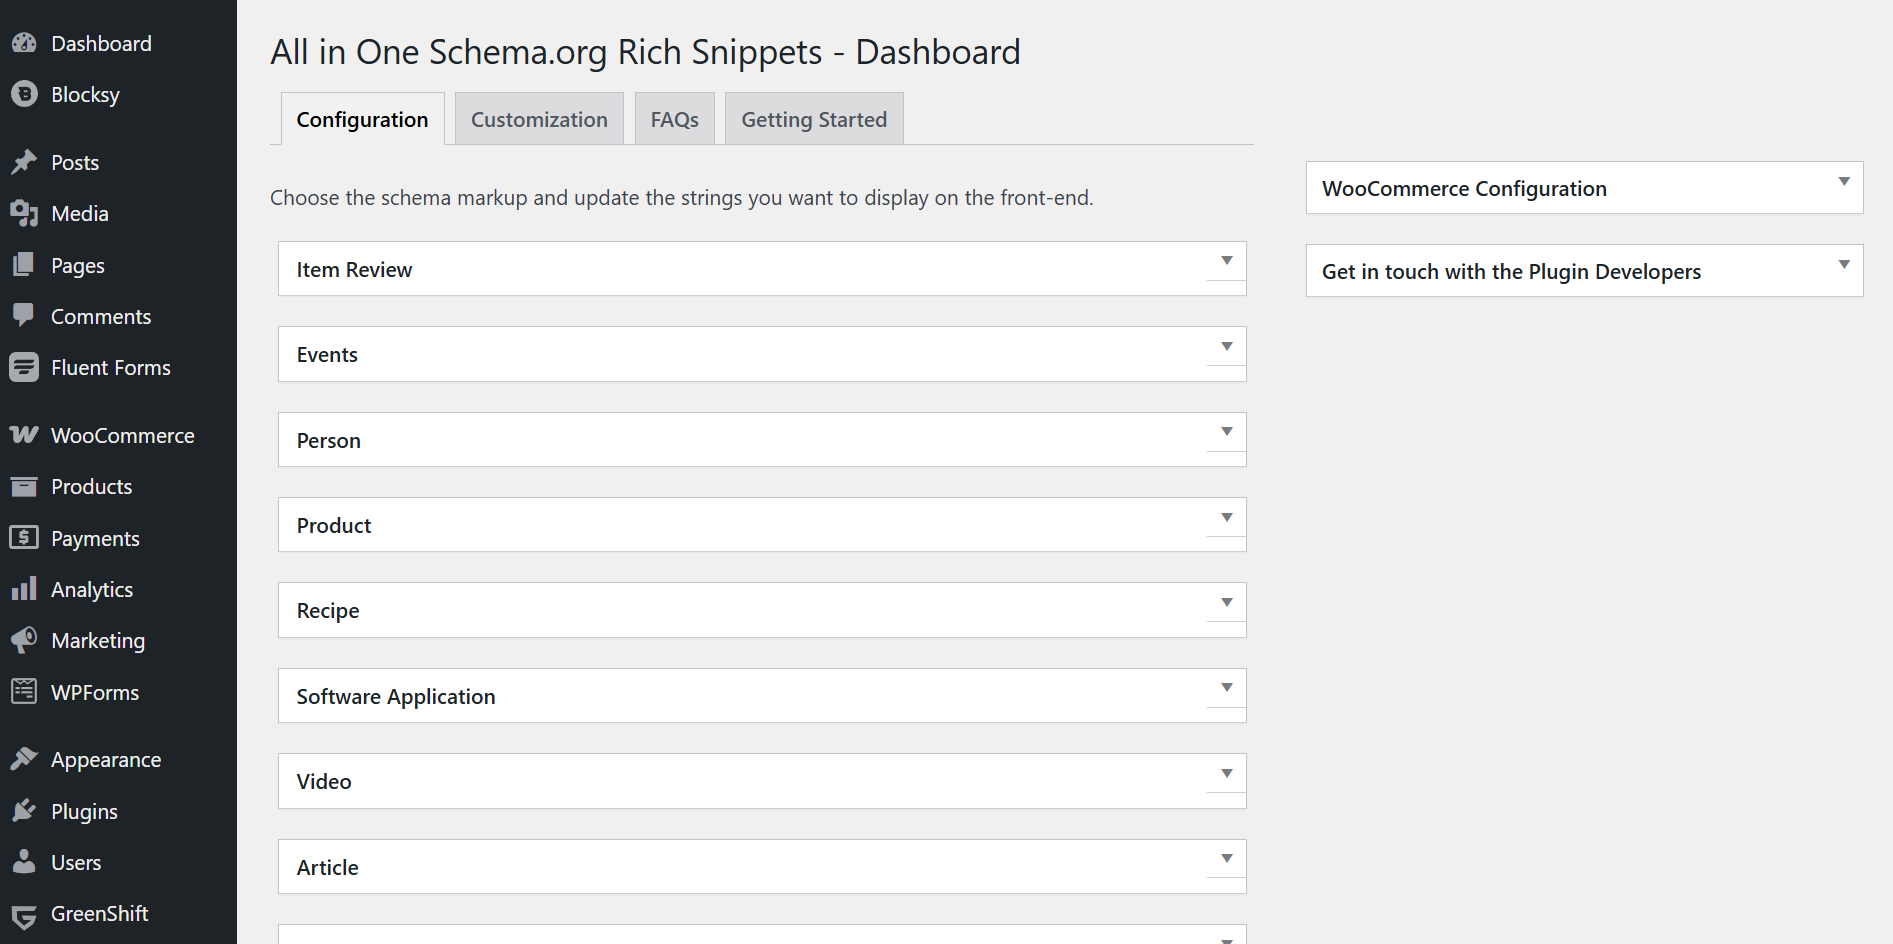
Task: Click the Appearance paintbrush icon
Action: 24,759
